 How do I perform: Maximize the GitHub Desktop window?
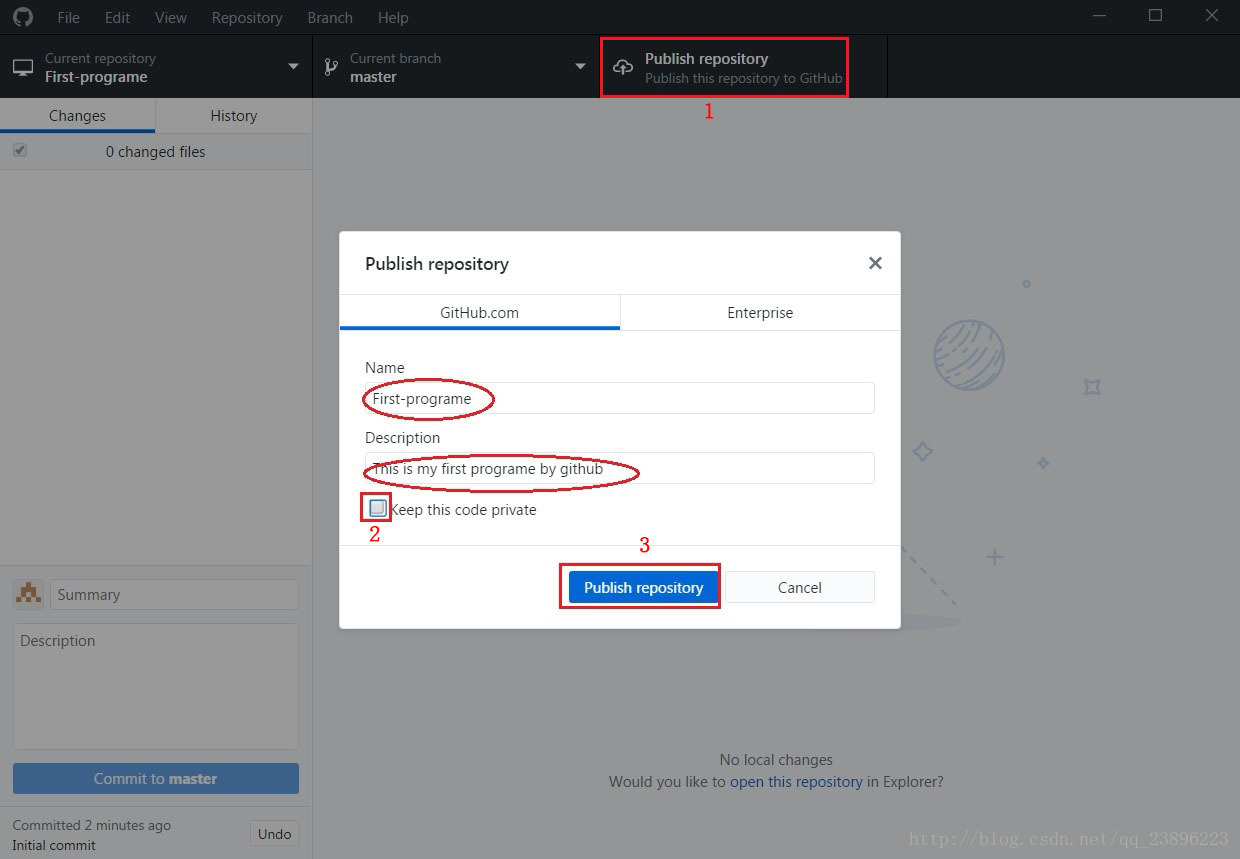(1155, 15)
